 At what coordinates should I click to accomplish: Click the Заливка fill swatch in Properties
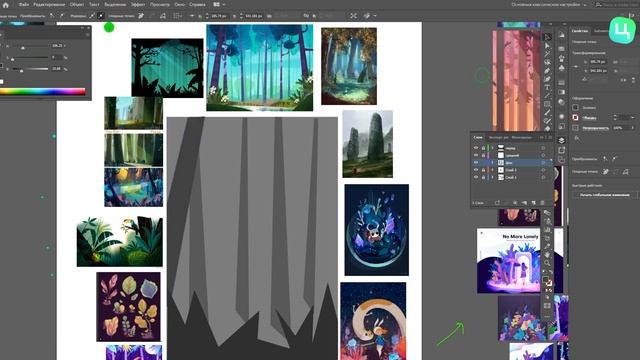[575, 107]
